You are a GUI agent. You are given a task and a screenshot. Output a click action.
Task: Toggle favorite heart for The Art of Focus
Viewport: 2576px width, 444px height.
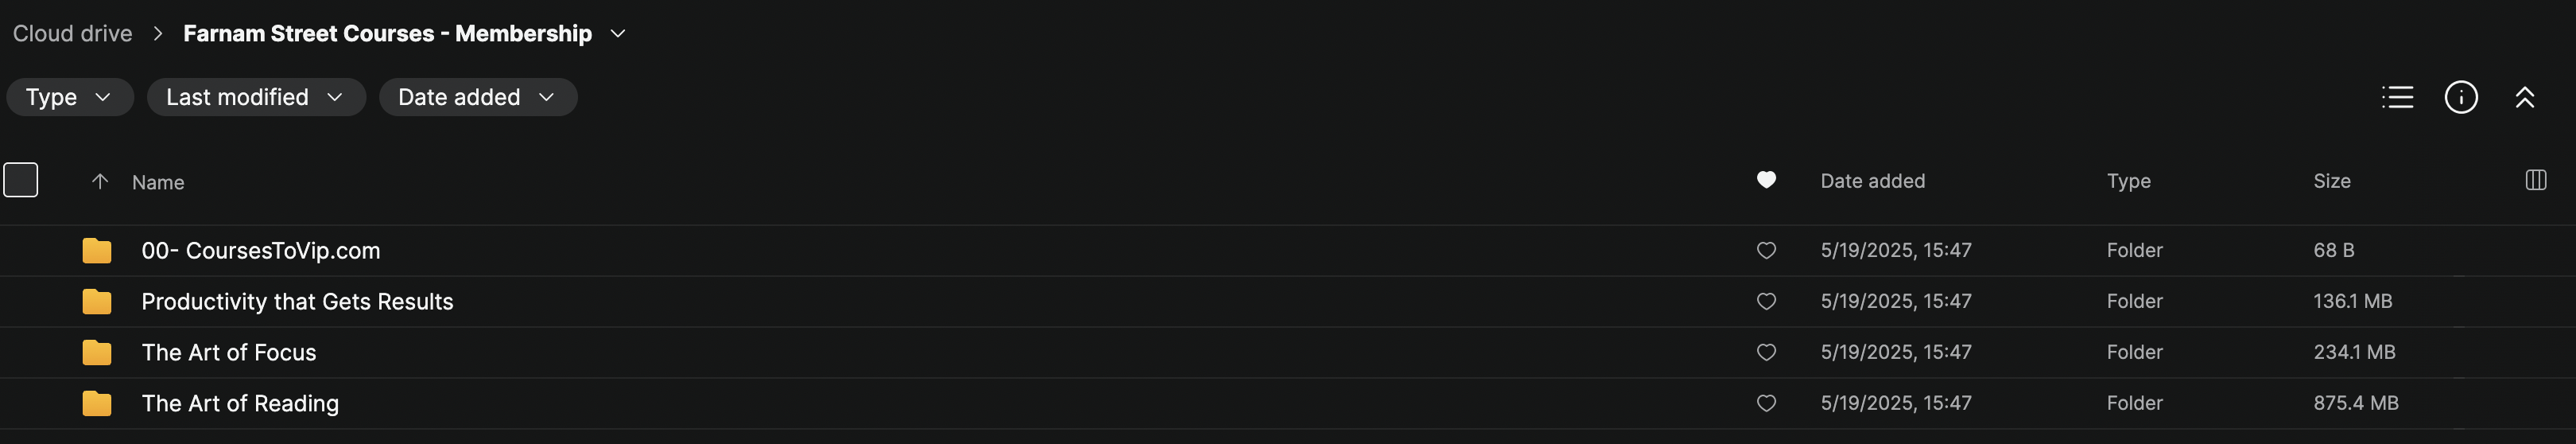coord(1766,352)
